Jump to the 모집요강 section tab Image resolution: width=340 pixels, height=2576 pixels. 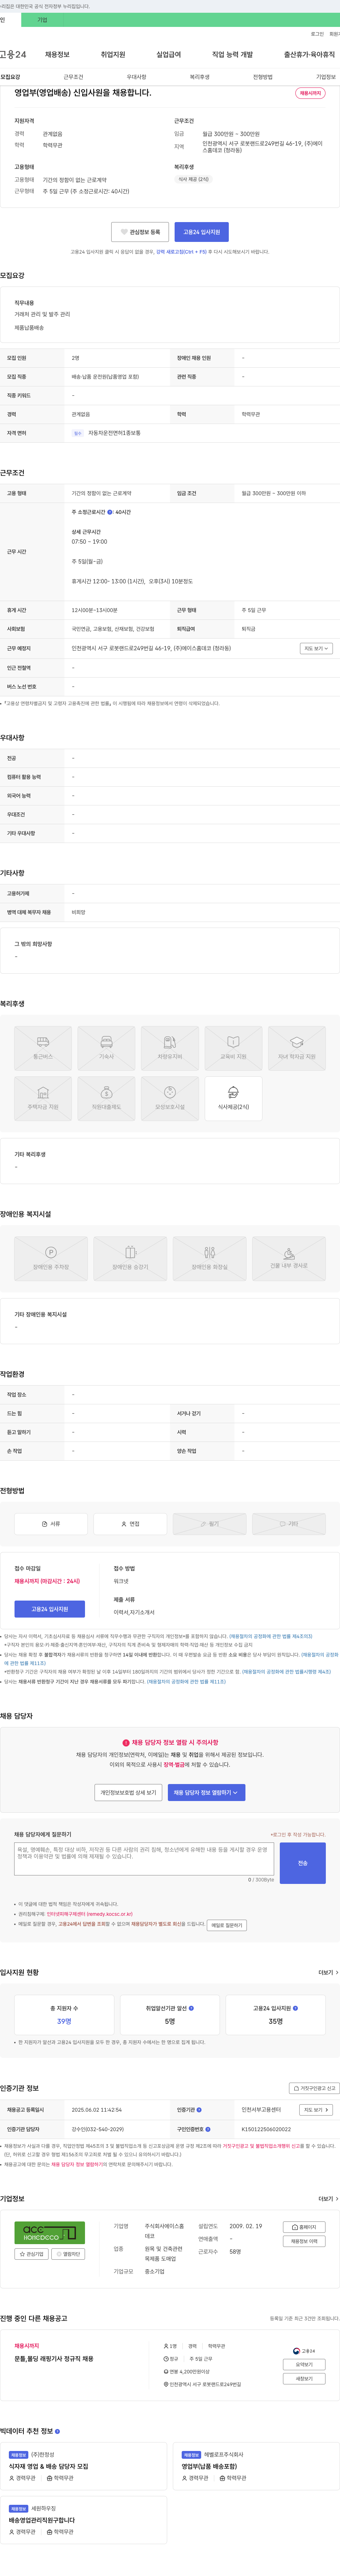point(10,77)
